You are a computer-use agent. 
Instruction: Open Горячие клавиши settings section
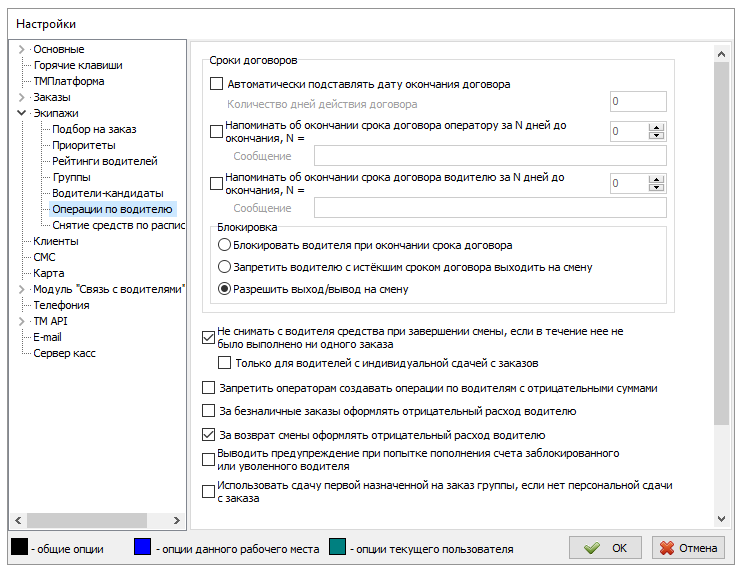(73, 65)
